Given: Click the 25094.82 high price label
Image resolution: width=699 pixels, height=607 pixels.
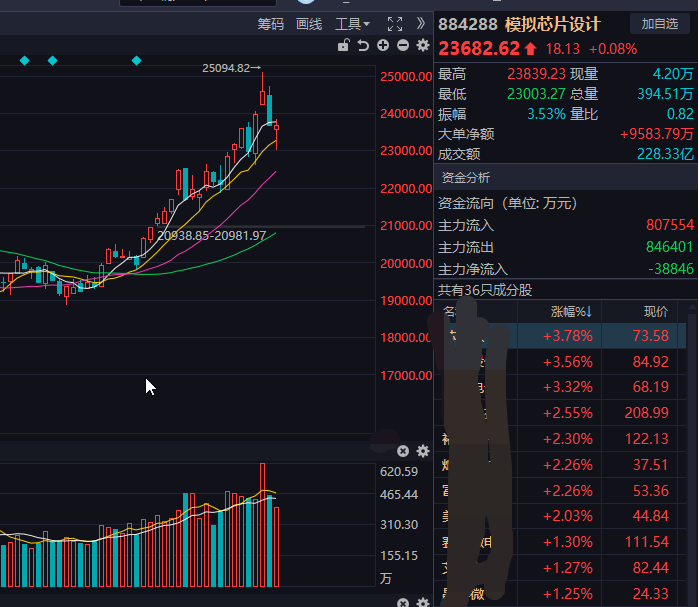Looking at the screenshot, I should coord(226,68).
